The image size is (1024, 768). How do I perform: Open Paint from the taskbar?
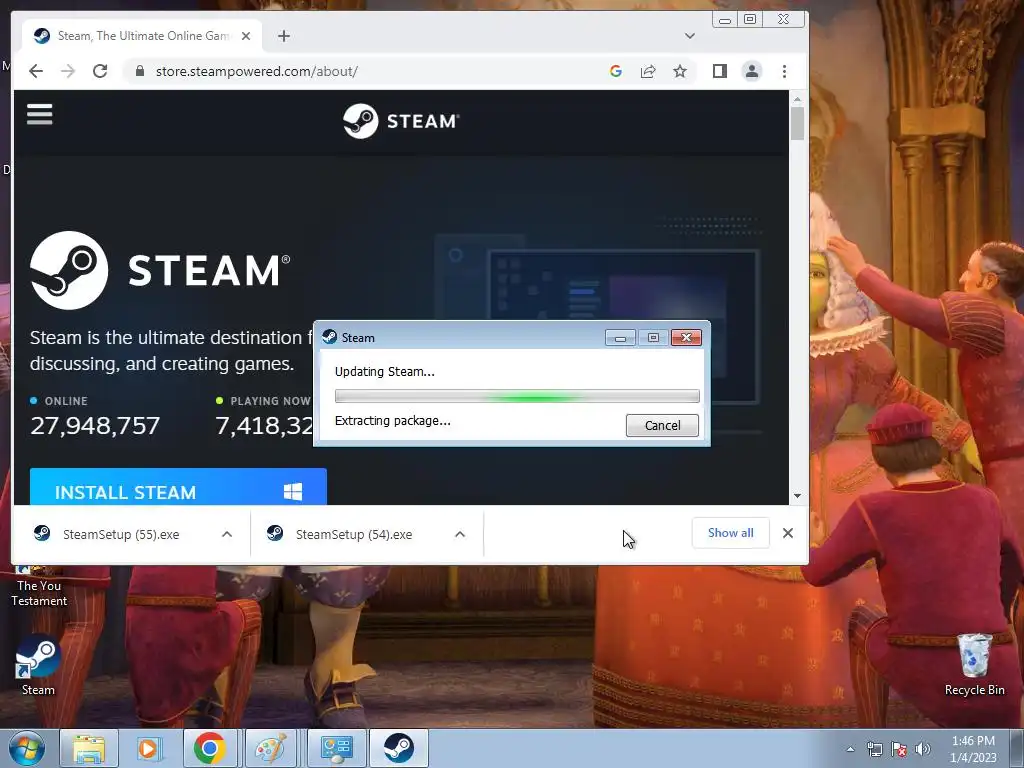tap(270, 748)
